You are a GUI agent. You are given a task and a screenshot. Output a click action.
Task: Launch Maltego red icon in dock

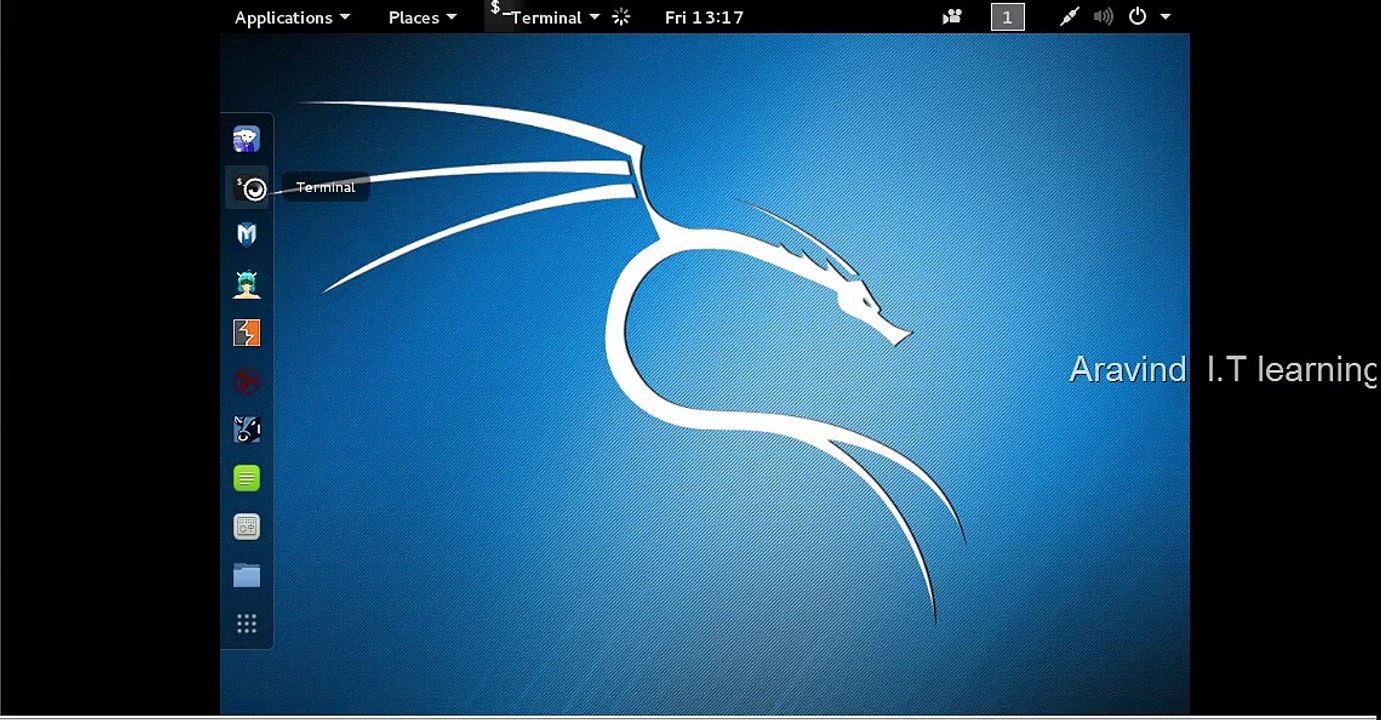point(246,381)
